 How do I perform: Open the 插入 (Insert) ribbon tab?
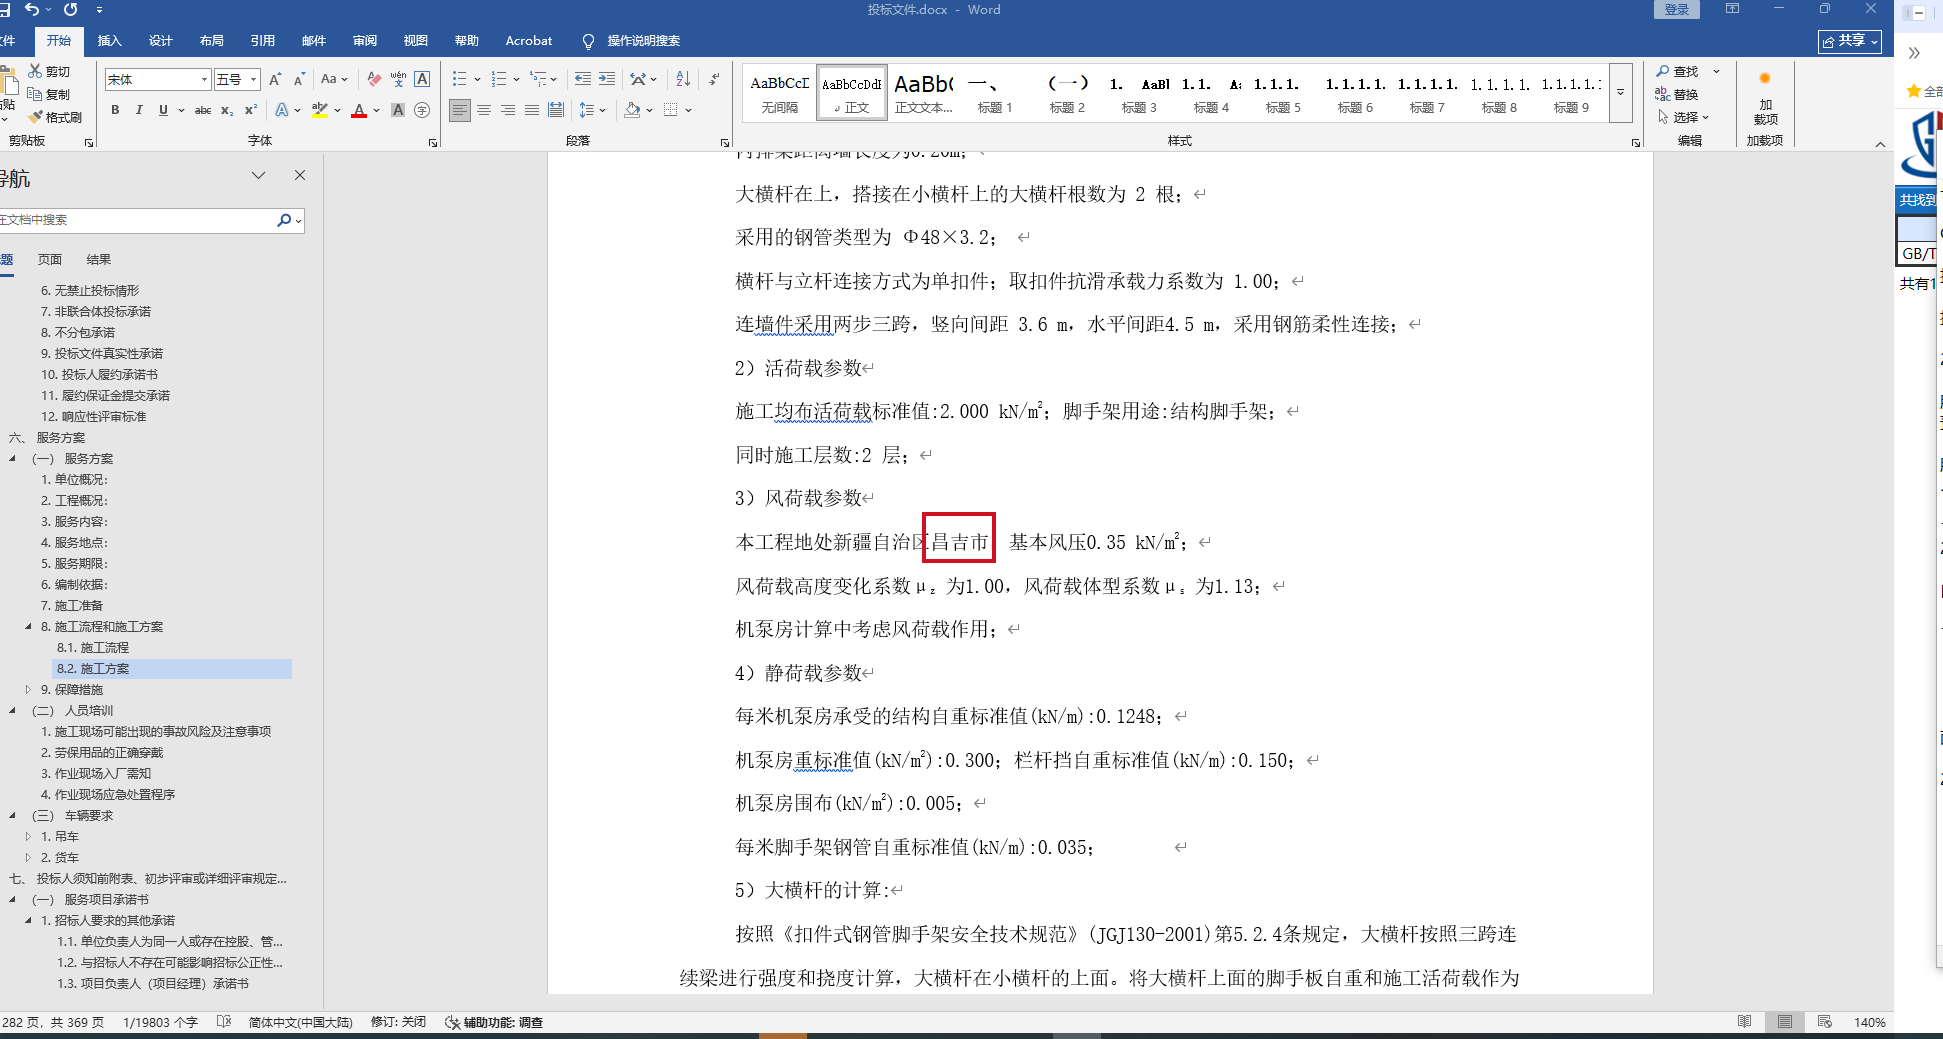click(x=109, y=41)
